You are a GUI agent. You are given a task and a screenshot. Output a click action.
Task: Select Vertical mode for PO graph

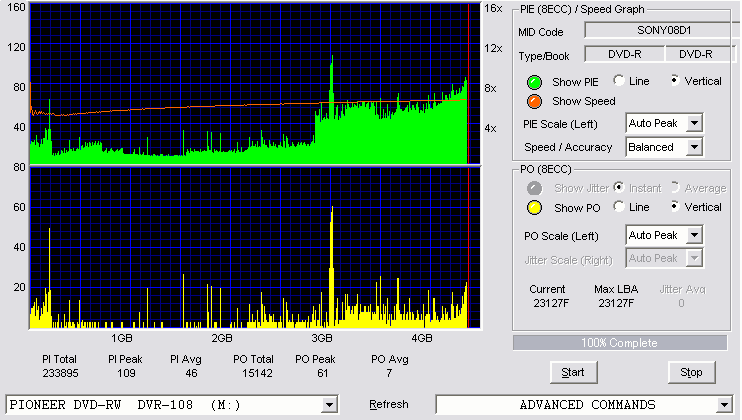tap(675, 206)
